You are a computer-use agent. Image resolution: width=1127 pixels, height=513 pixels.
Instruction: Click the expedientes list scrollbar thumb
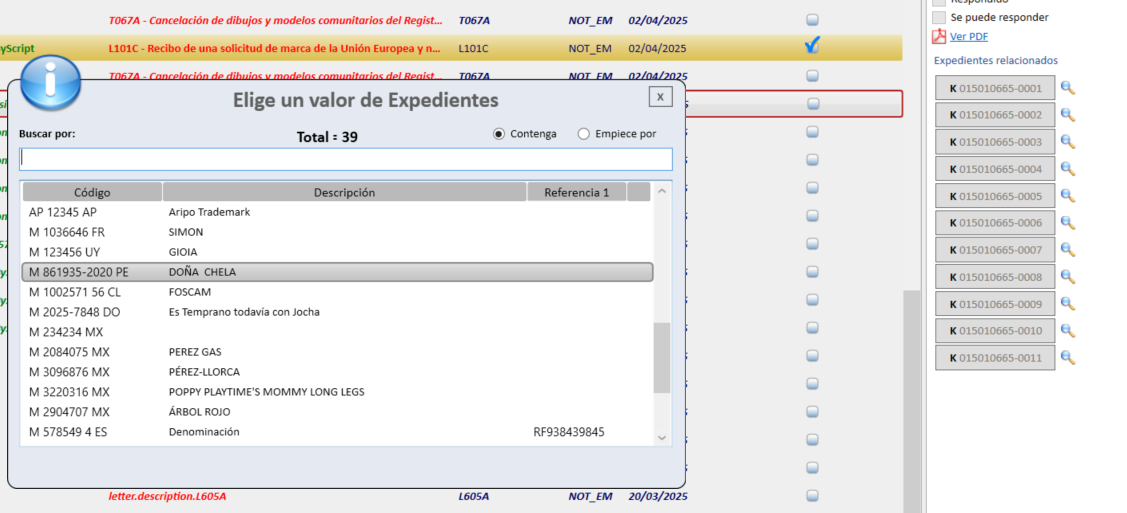(x=661, y=358)
